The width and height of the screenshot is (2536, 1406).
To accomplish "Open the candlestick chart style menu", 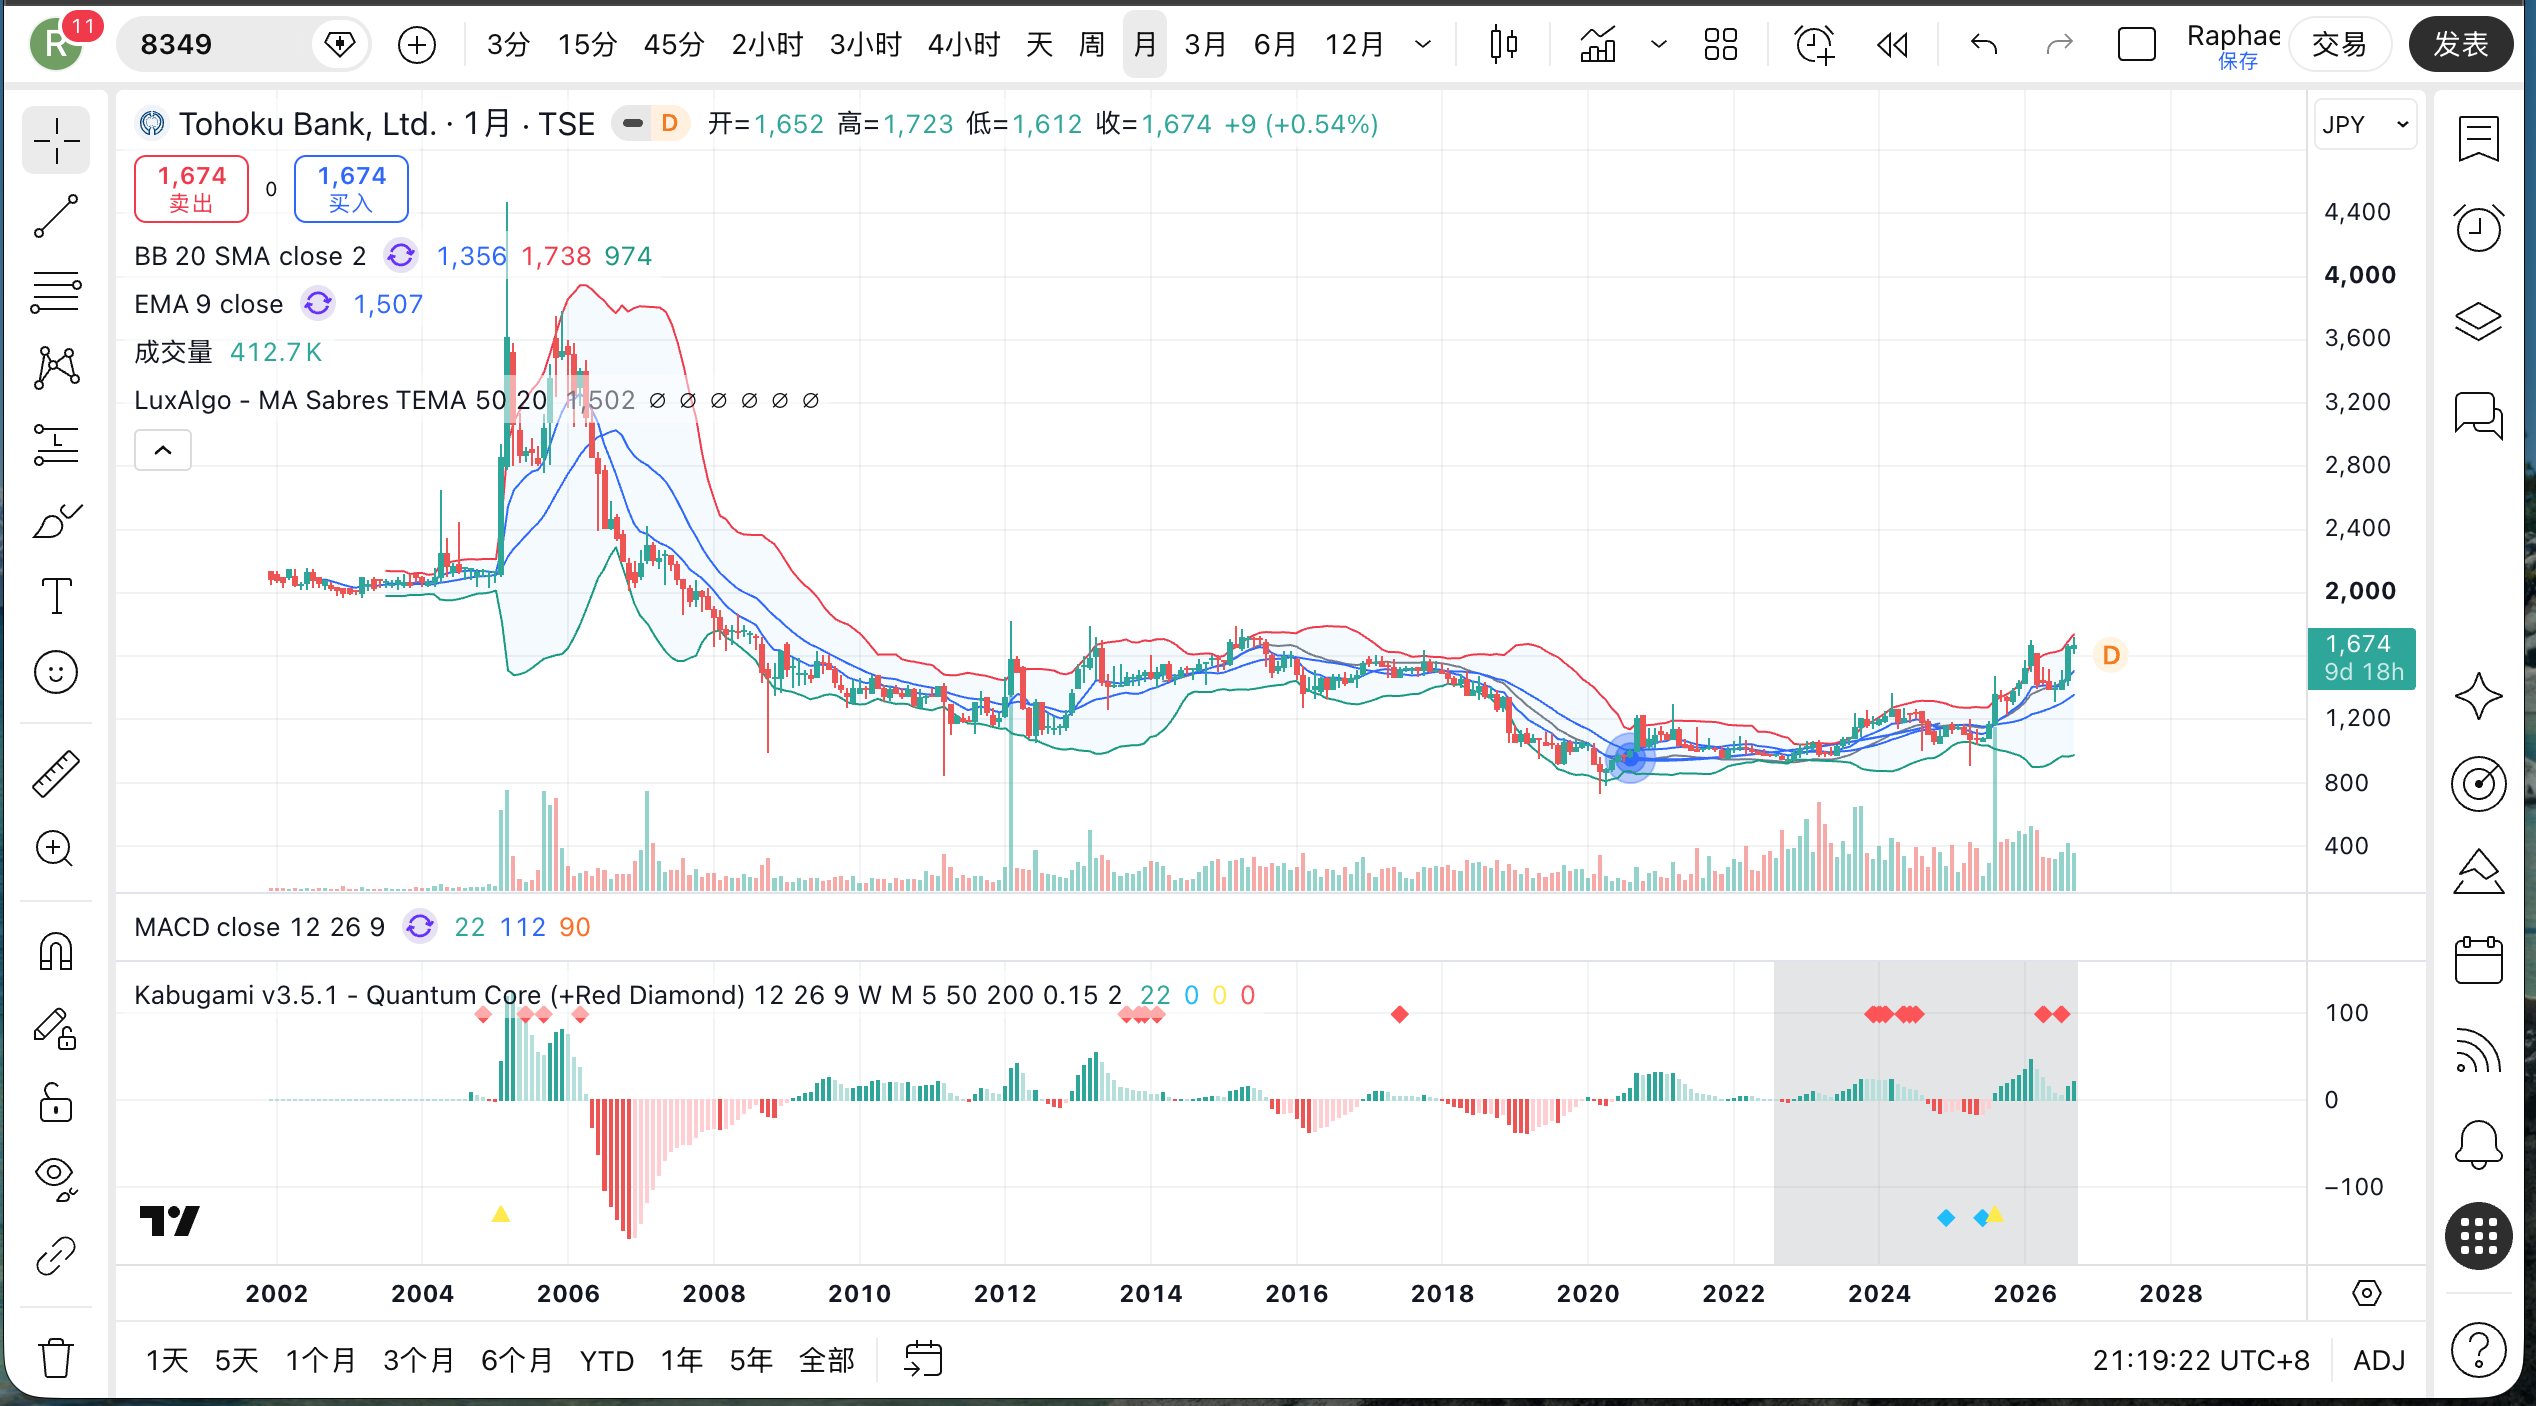I will [1503, 44].
